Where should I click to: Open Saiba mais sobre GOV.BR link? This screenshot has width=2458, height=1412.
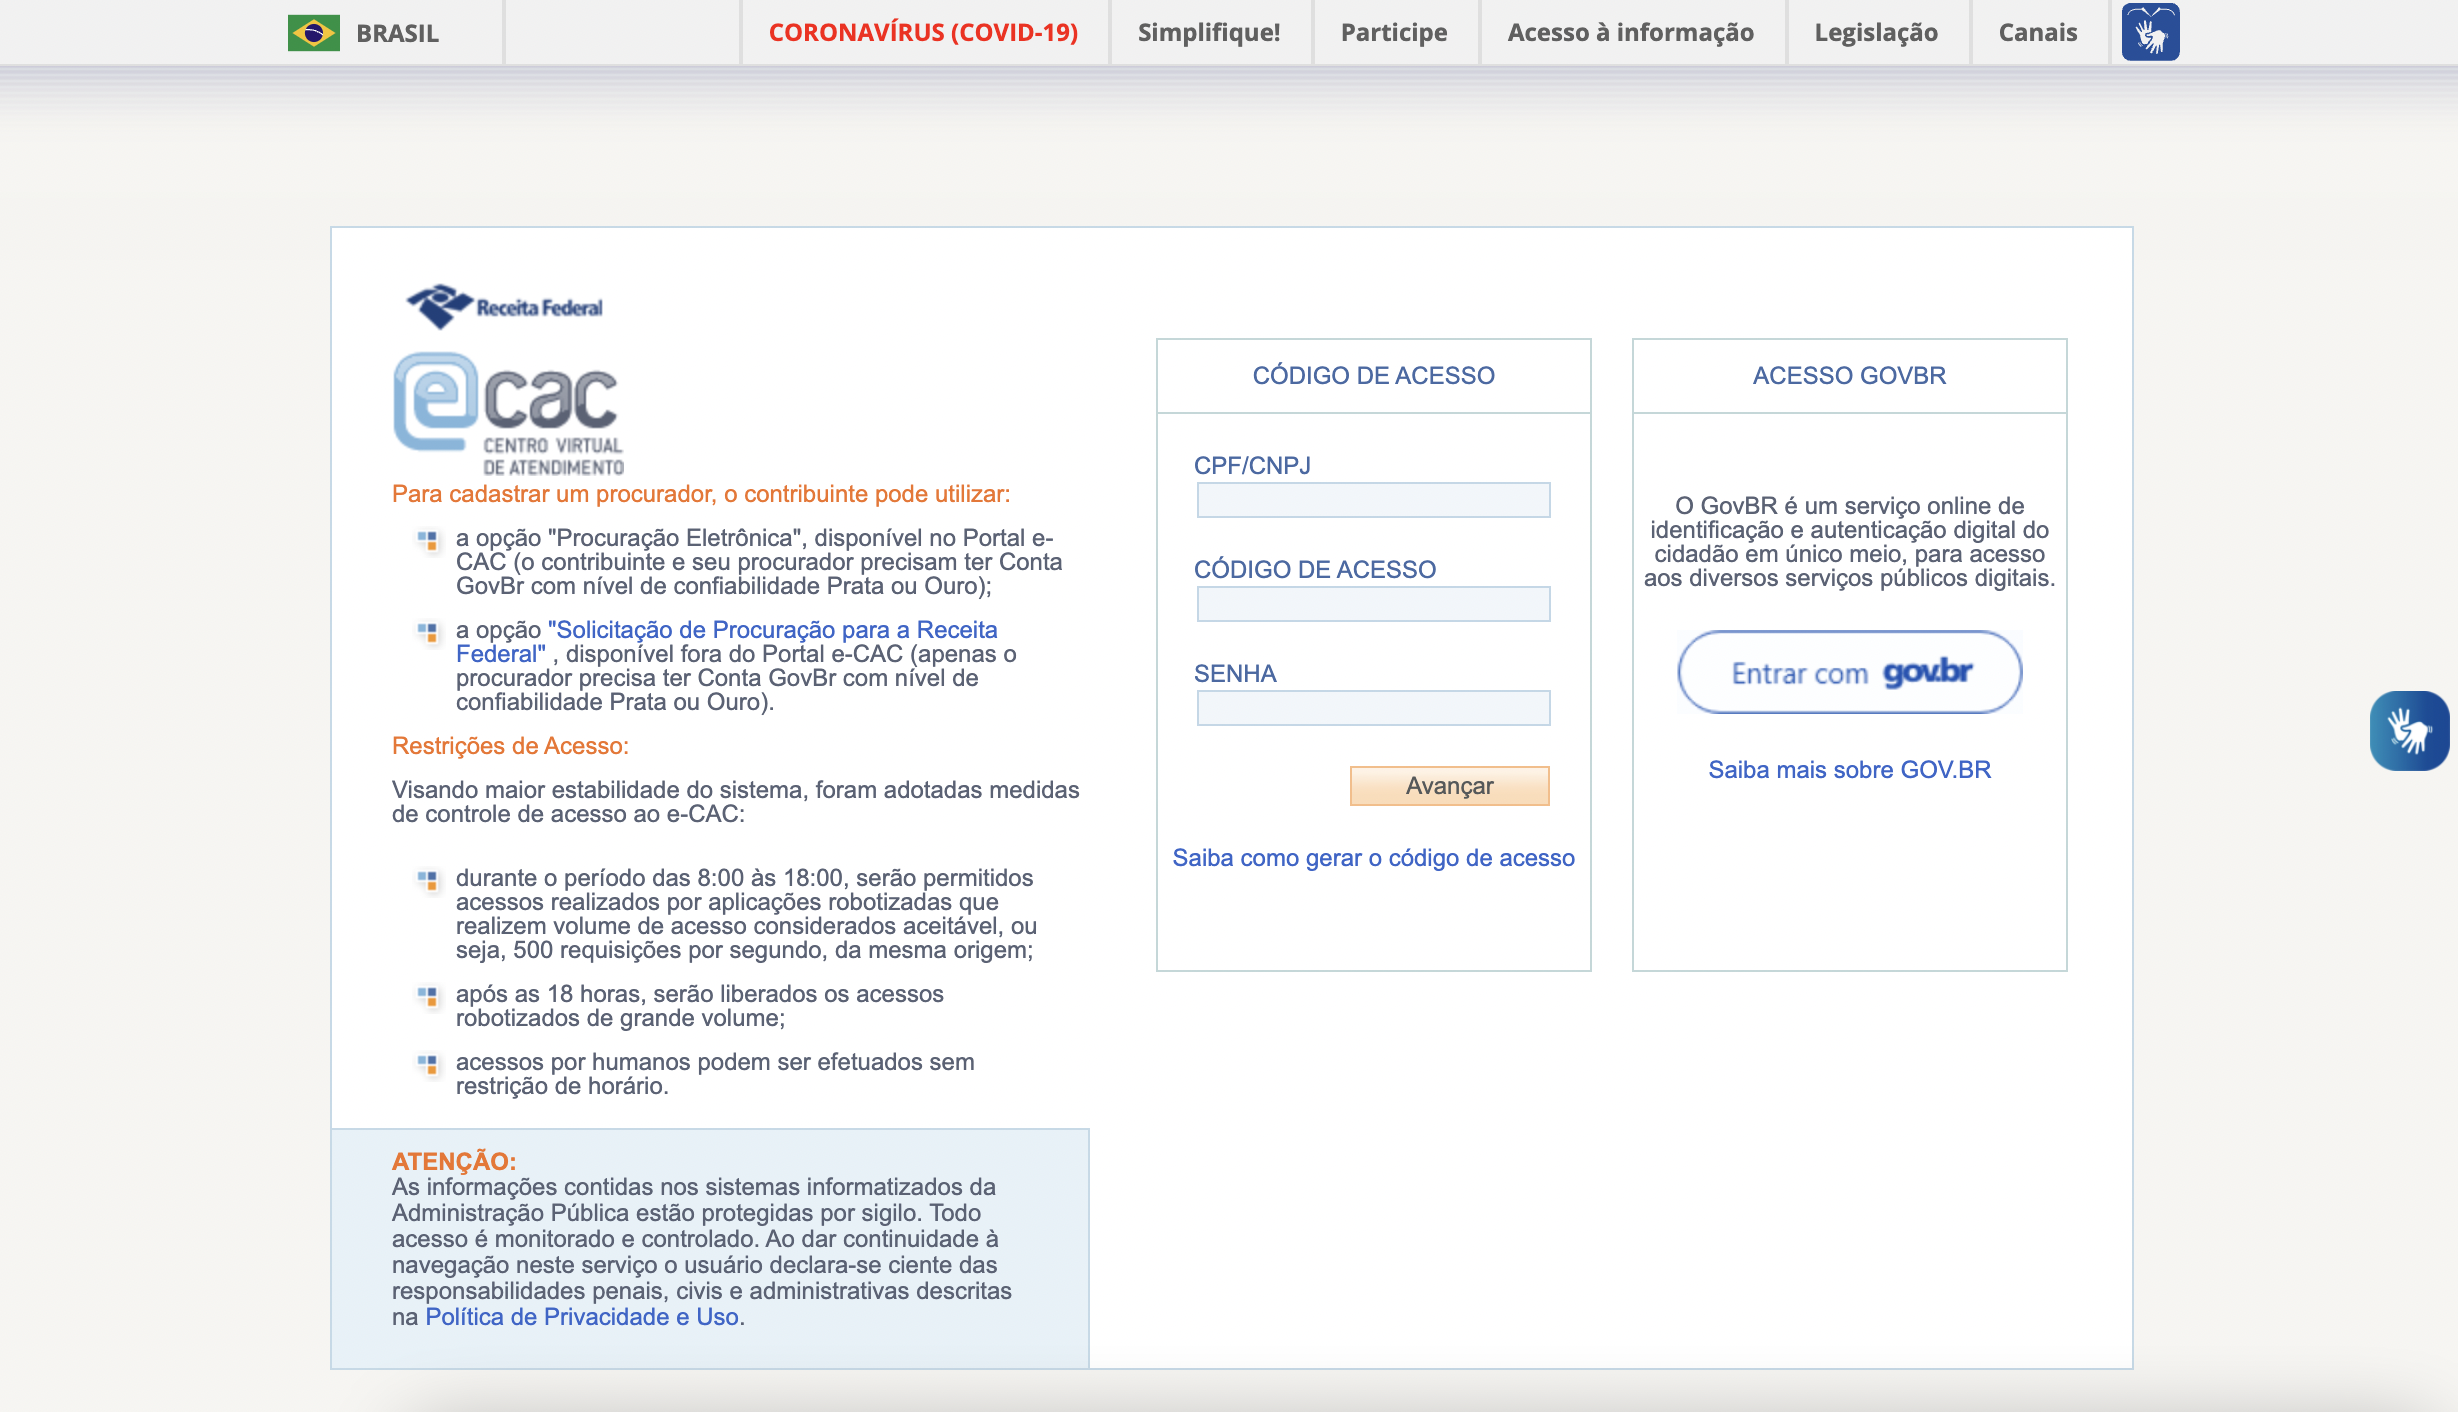[x=1849, y=770]
